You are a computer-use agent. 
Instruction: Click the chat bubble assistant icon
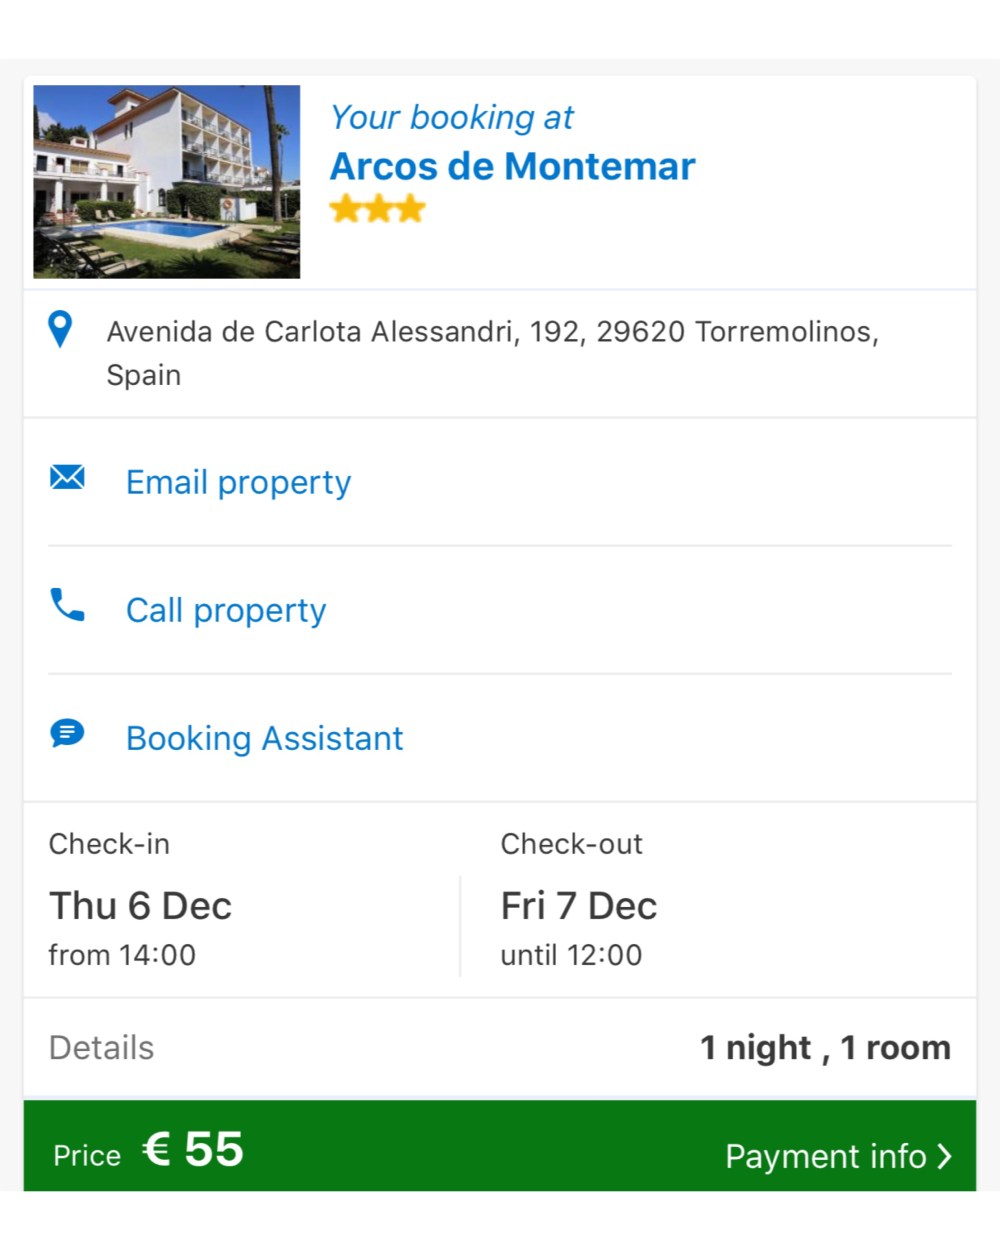click(67, 734)
